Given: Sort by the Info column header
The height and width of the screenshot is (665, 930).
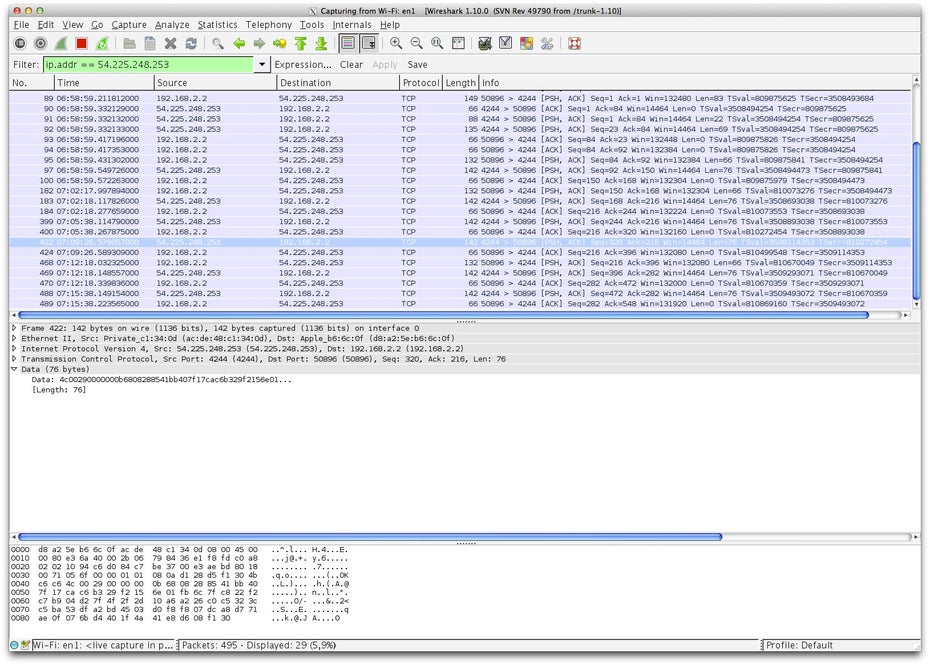Looking at the screenshot, I should [695, 82].
